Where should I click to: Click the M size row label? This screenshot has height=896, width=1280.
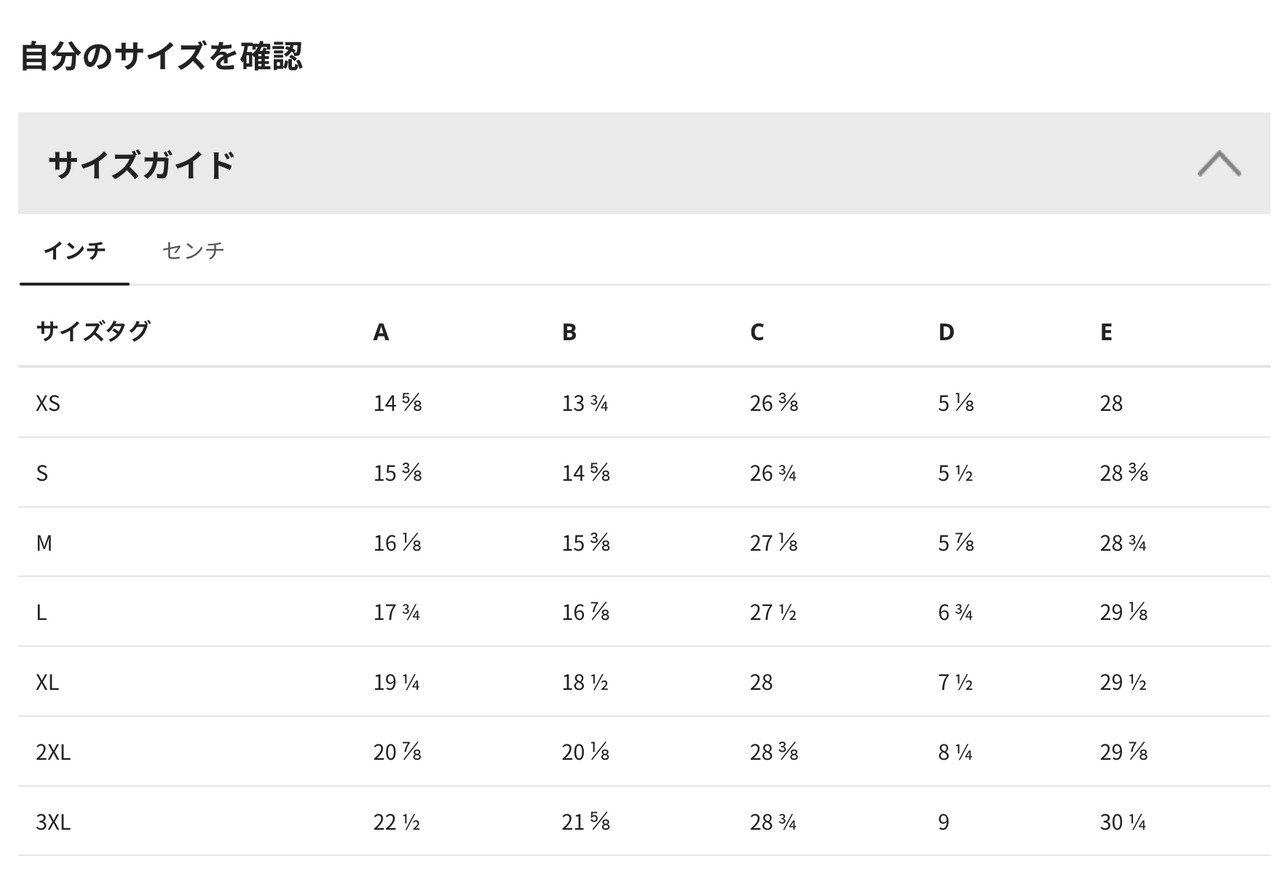click(x=44, y=543)
